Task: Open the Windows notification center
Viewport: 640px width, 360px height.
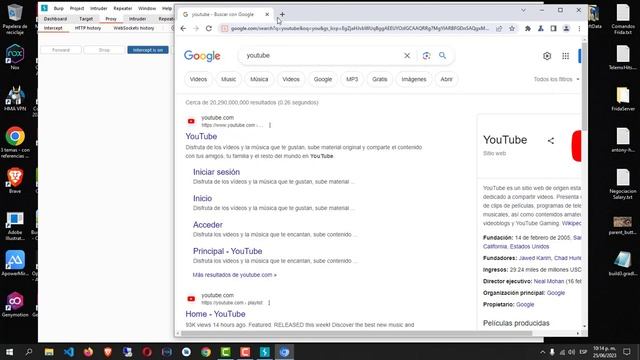Action: pos(627,352)
